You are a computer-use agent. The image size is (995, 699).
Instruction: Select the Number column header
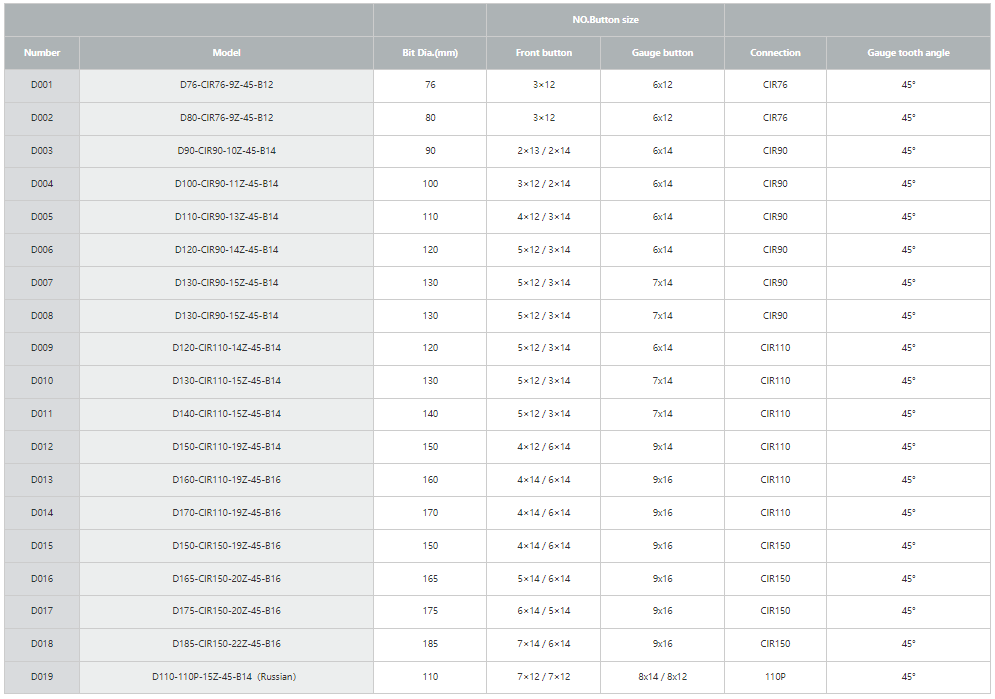42,53
